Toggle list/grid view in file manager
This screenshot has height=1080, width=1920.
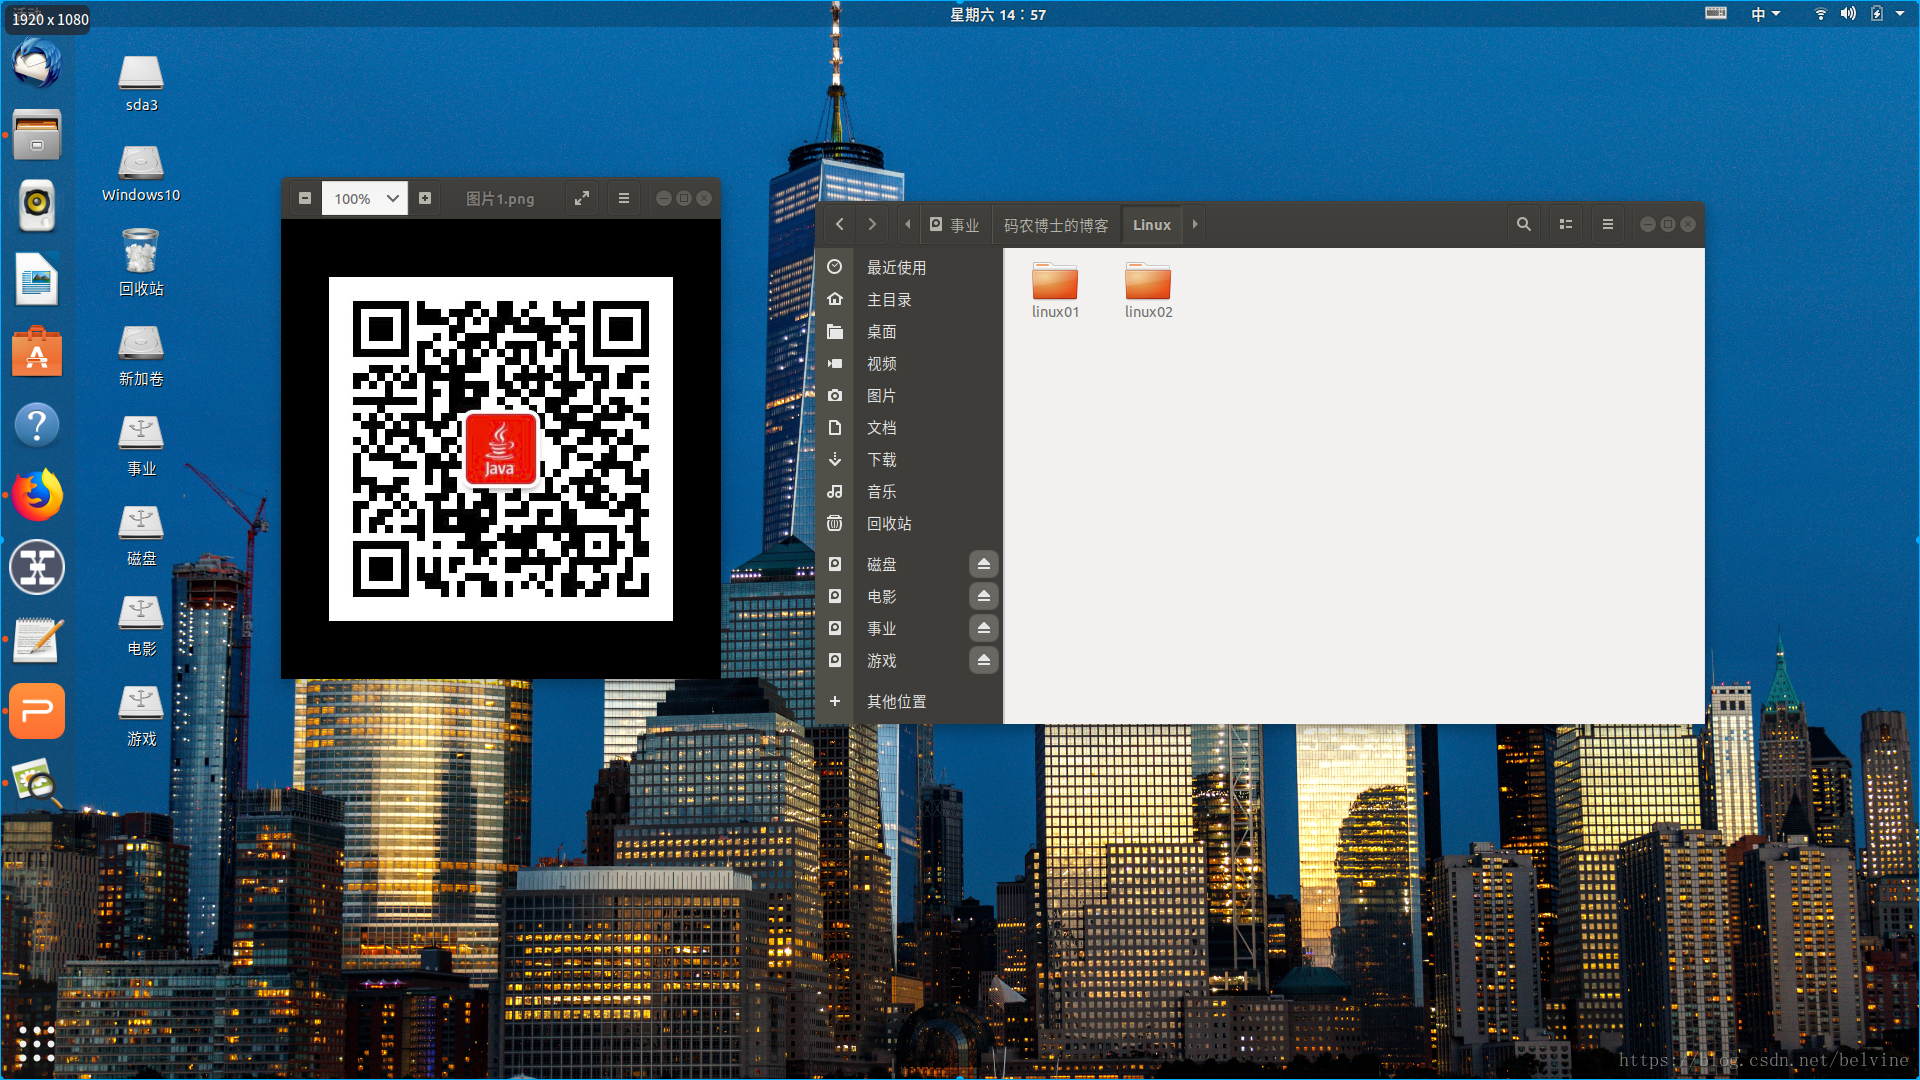tap(1566, 224)
